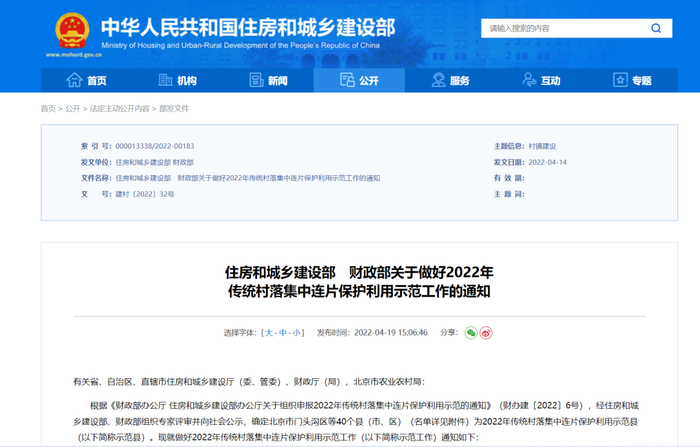This screenshot has width=700, height=447.
Task: Share via the green WeChat icon
Action: click(x=471, y=333)
